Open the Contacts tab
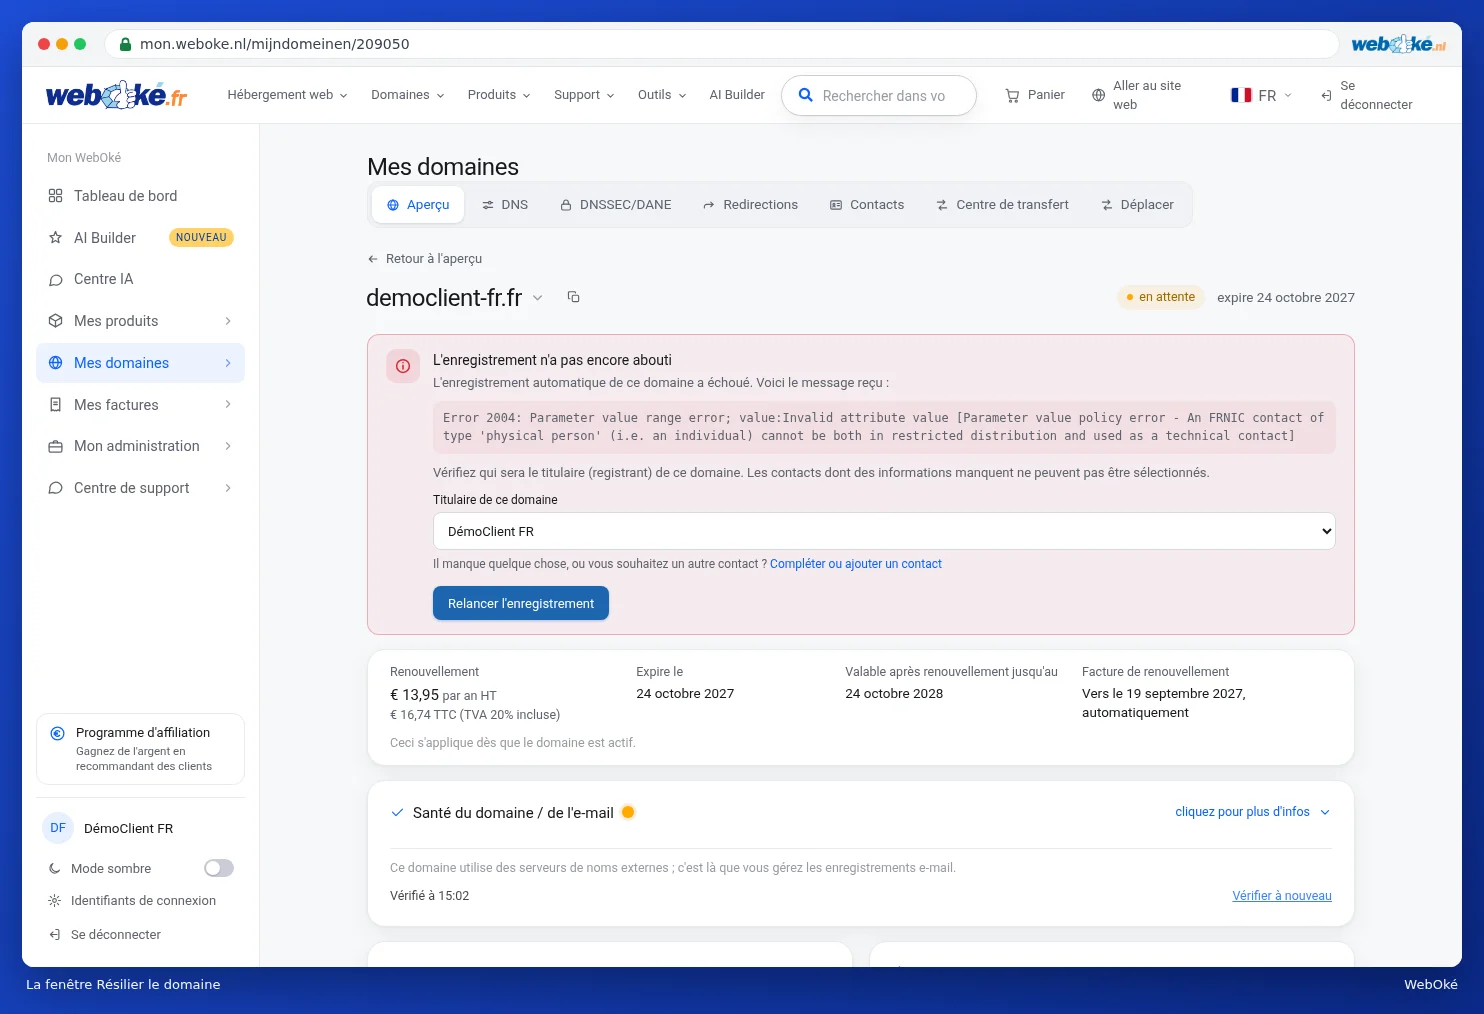 click(x=867, y=205)
